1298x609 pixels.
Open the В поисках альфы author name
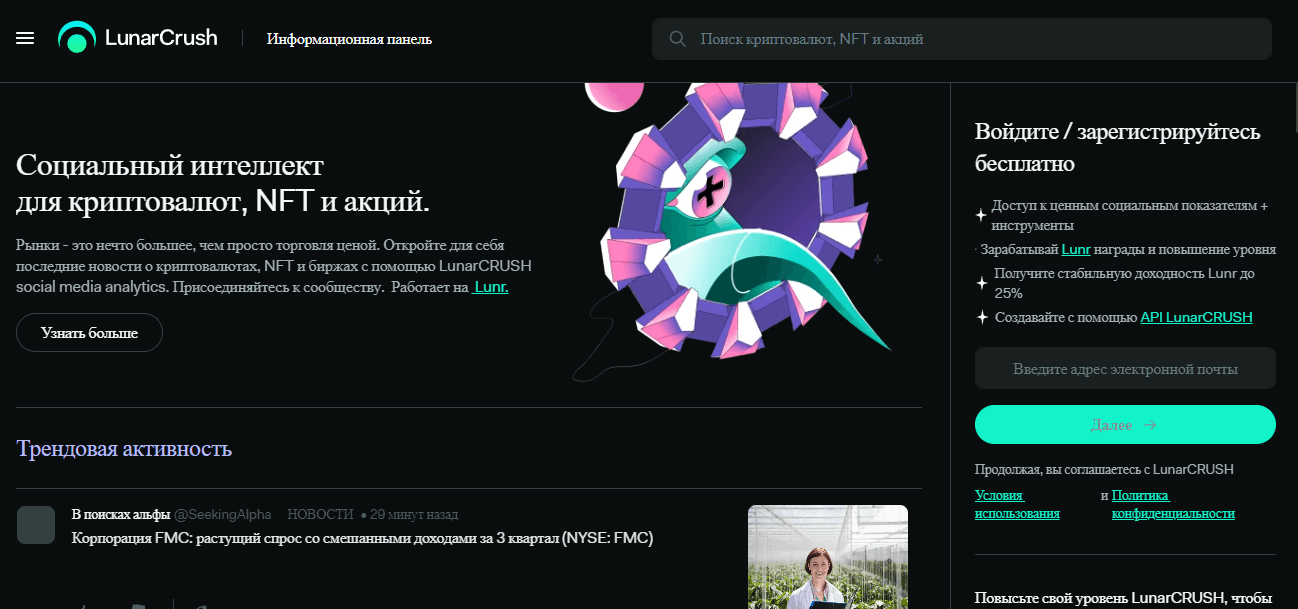(x=121, y=514)
